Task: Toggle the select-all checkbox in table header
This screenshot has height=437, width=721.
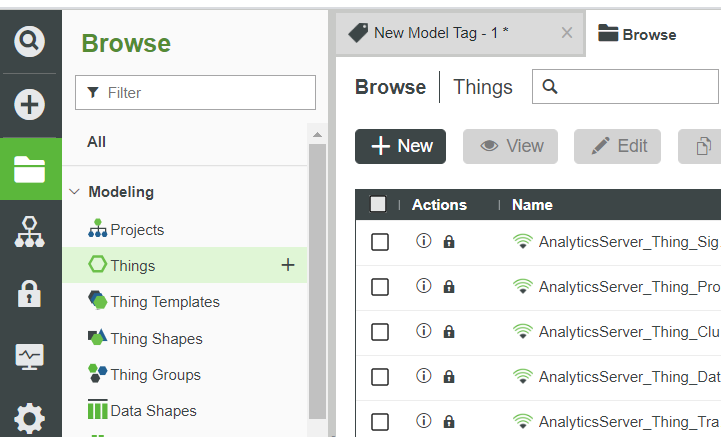Action: [378, 204]
